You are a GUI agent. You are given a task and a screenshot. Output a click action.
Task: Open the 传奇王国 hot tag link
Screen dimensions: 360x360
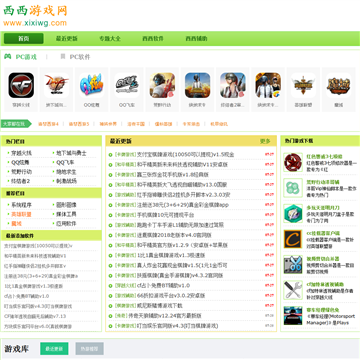tap(136, 124)
